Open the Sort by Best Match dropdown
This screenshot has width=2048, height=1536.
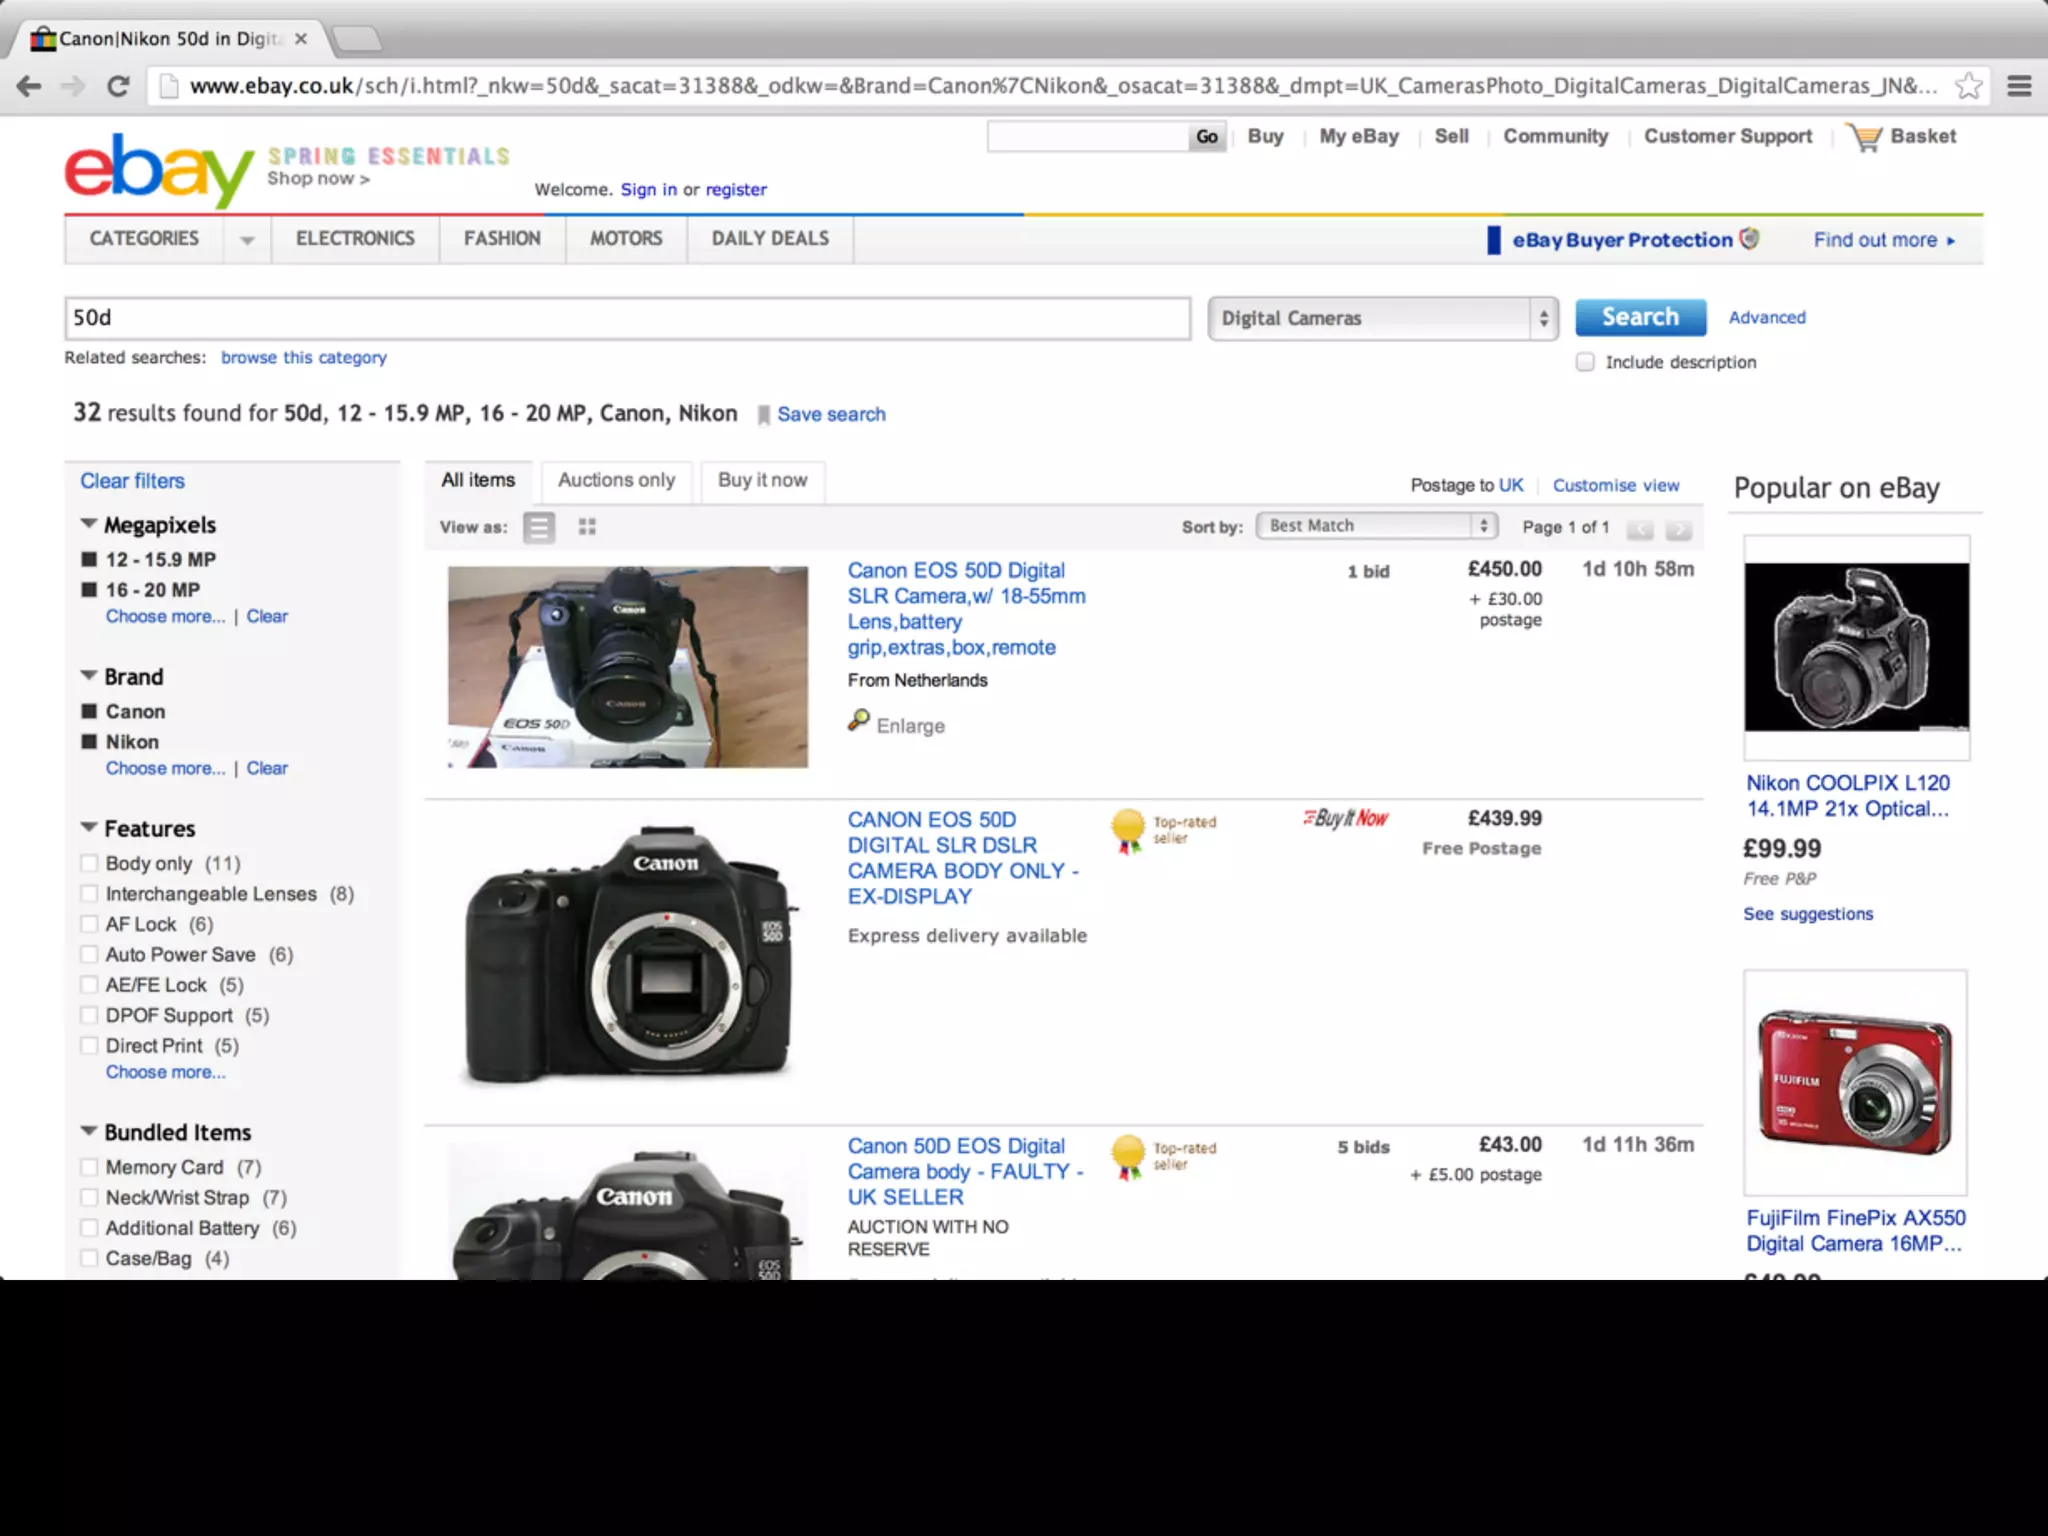pyautogui.click(x=1376, y=526)
